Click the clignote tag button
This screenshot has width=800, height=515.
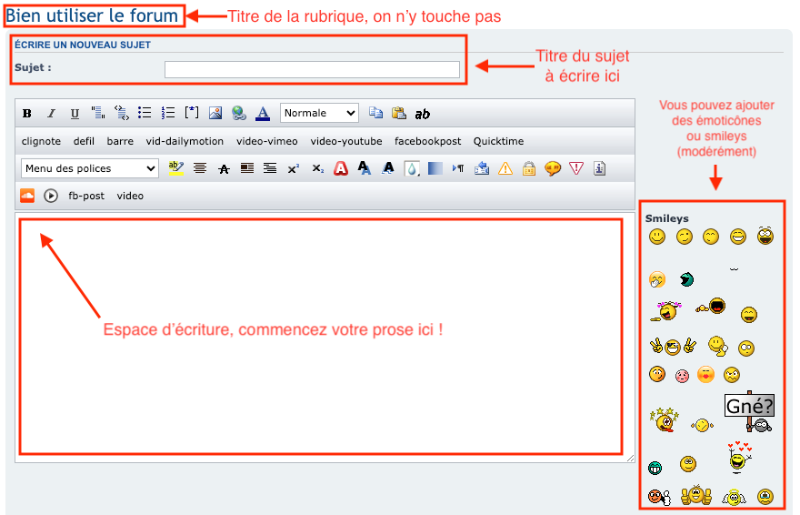[41, 142]
